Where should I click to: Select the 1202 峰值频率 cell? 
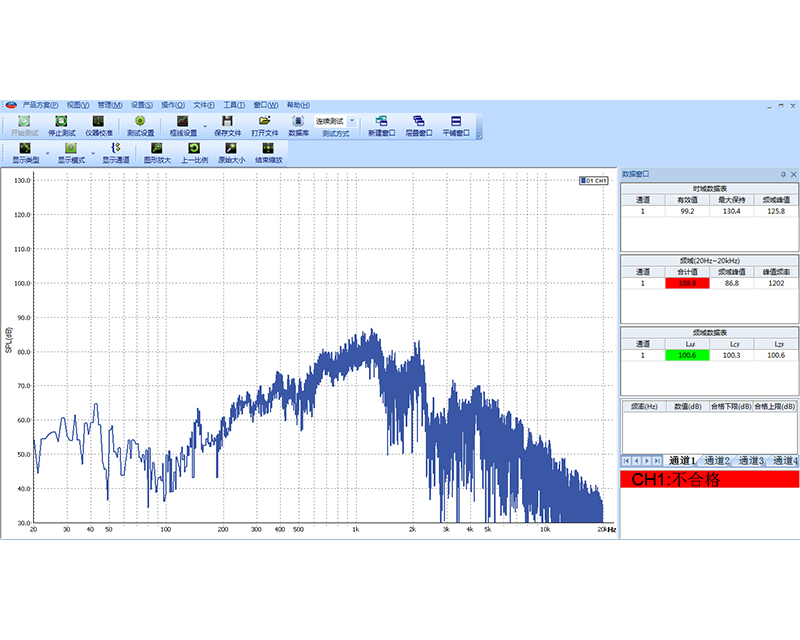click(x=777, y=283)
